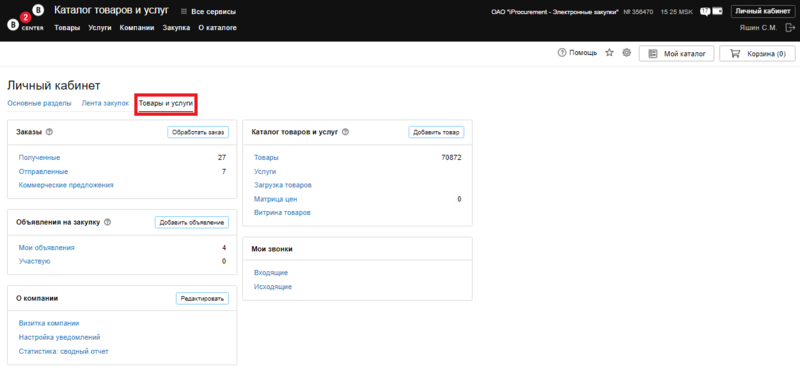Open the messages speech-bubble icon
The width and height of the screenshot is (800, 371).
[x=705, y=11]
